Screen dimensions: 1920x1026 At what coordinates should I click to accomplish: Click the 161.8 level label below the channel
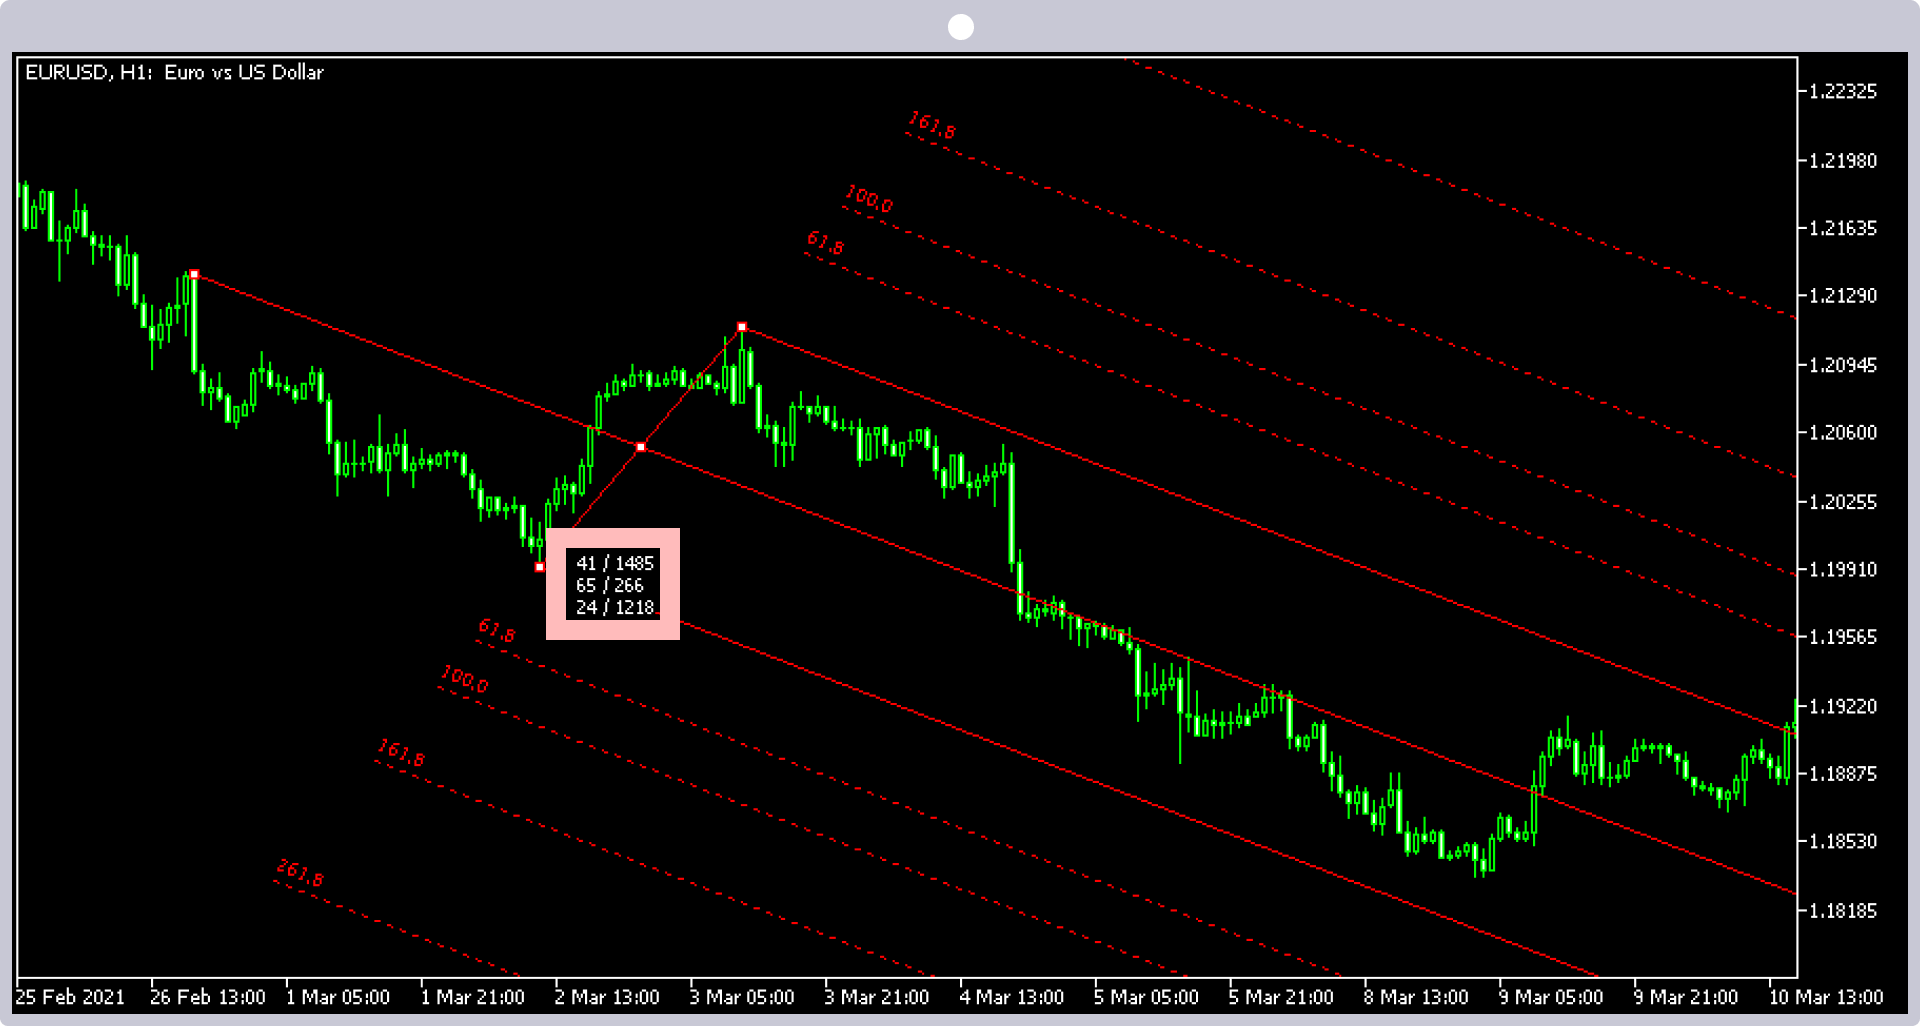(401, 753)
